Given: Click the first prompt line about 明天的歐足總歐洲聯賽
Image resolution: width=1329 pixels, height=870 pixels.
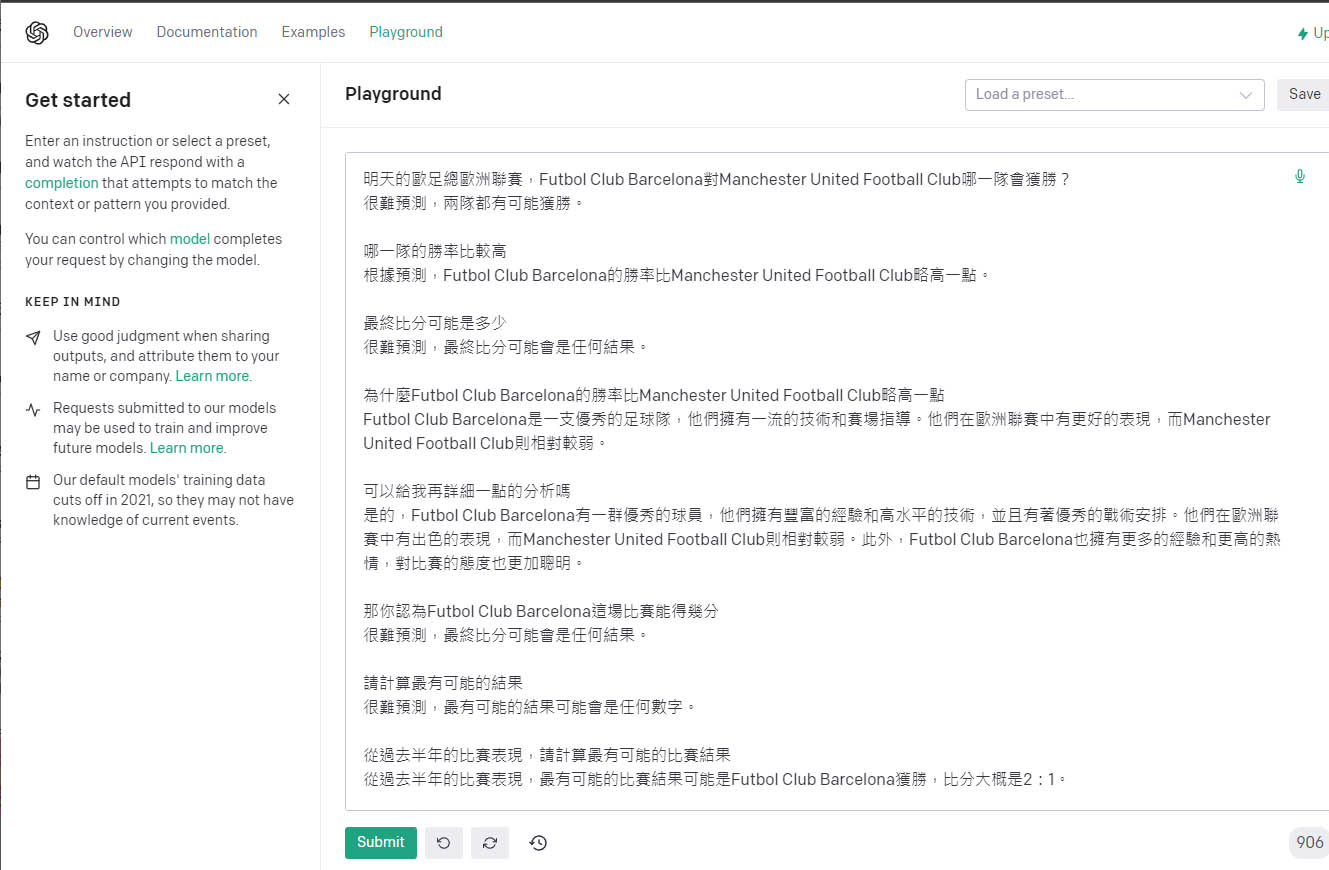Looking at the screenshot, I should [717, 180].
